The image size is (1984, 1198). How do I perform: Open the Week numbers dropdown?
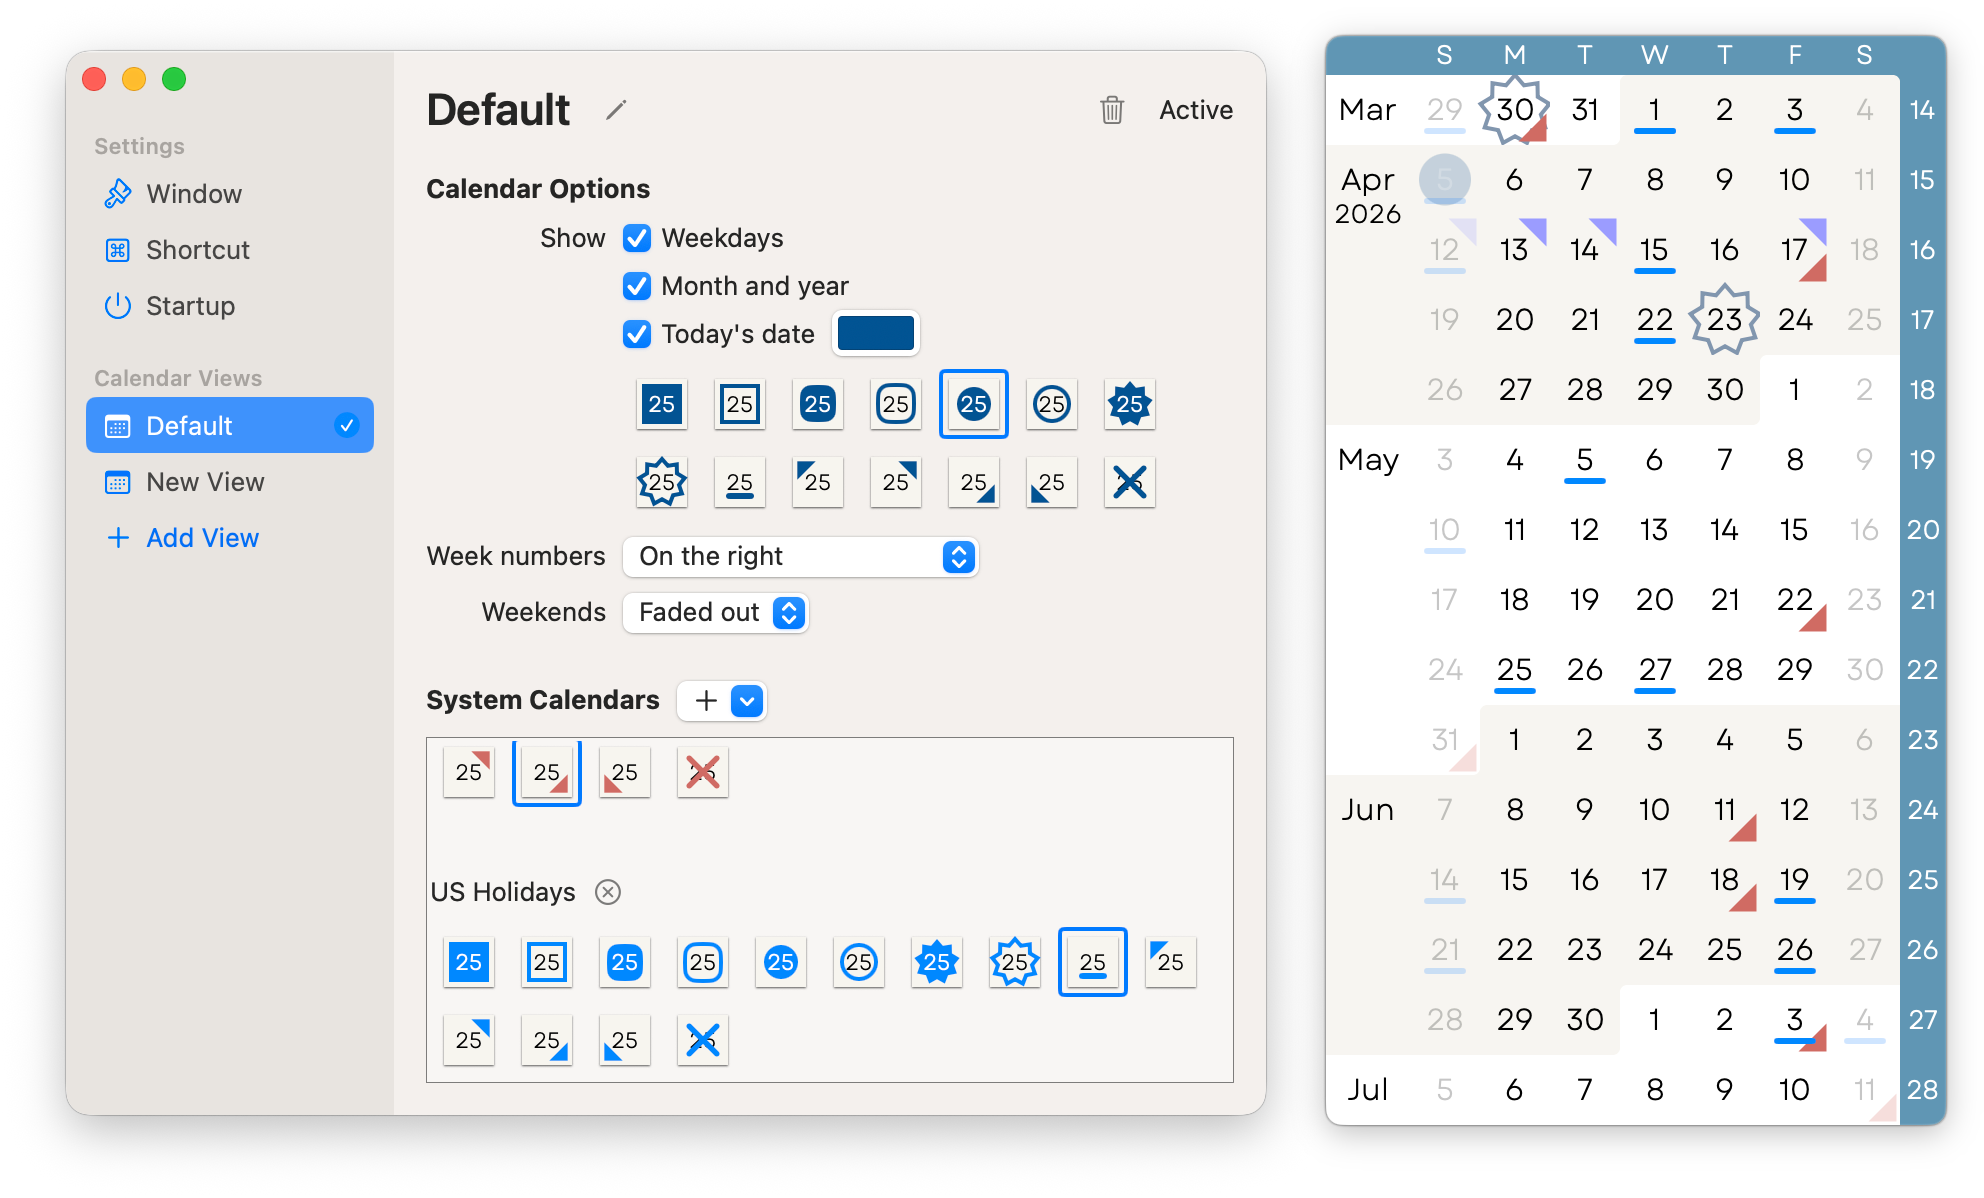pos(799,556)
